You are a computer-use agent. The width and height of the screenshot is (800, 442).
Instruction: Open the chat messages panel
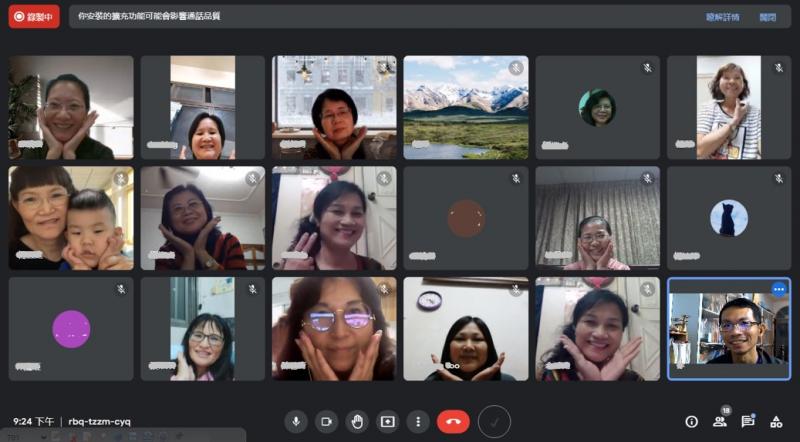tap(747, 422)
